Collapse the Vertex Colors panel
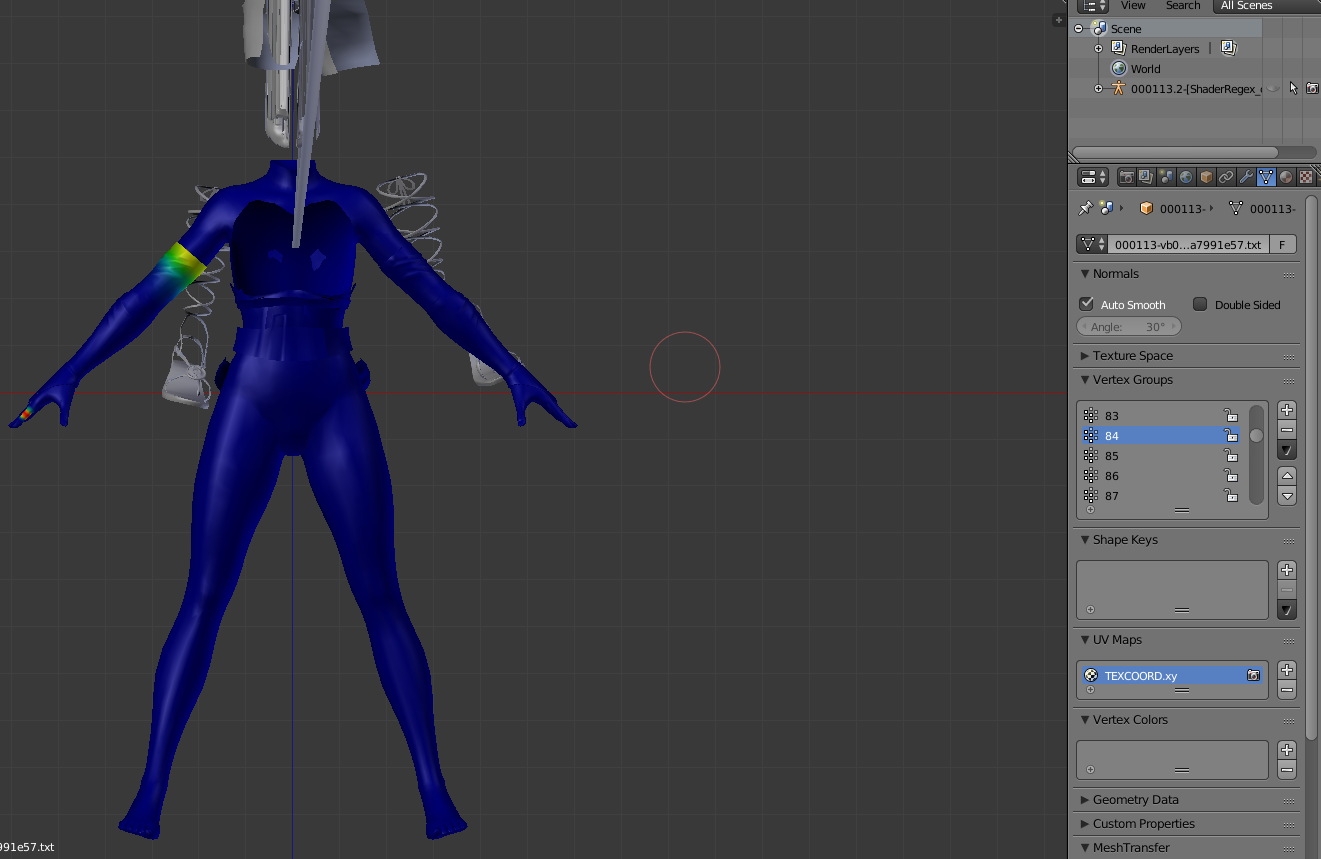Image resolution: width=1321 pixels, height=859 pixels. click(x=1085, y=720)
